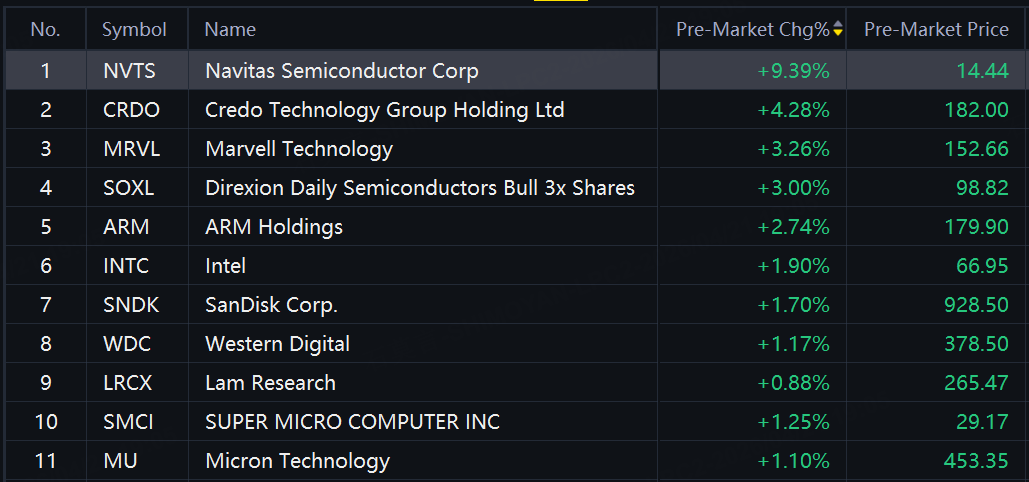Click the LRCX ticker

pyautogui.click(x=127, y=383)
